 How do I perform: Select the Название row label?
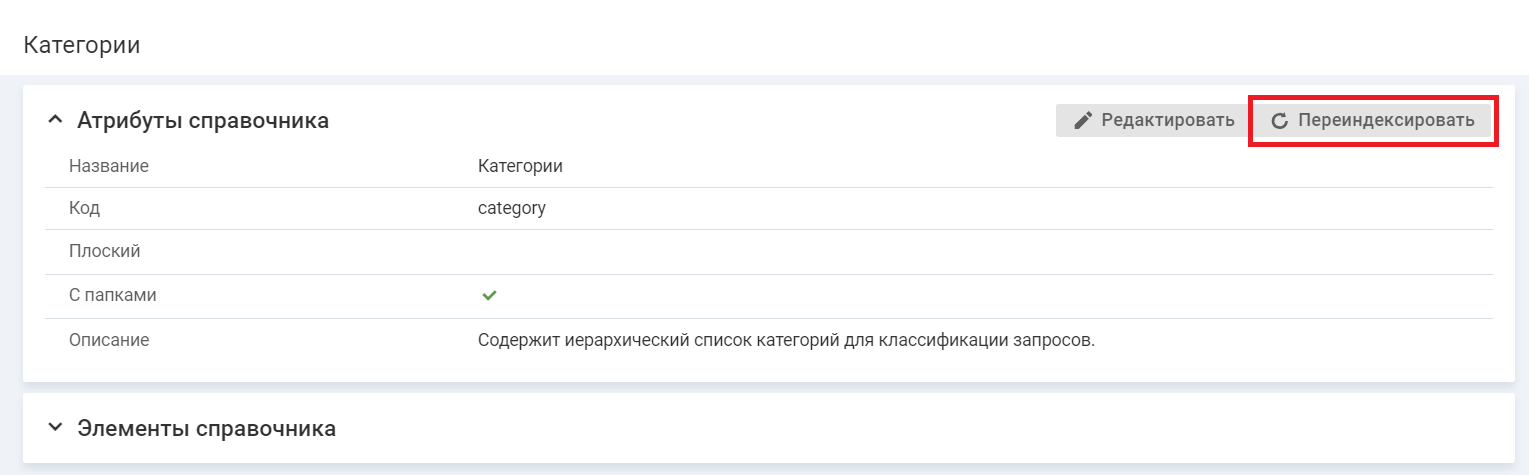[109, 166]
